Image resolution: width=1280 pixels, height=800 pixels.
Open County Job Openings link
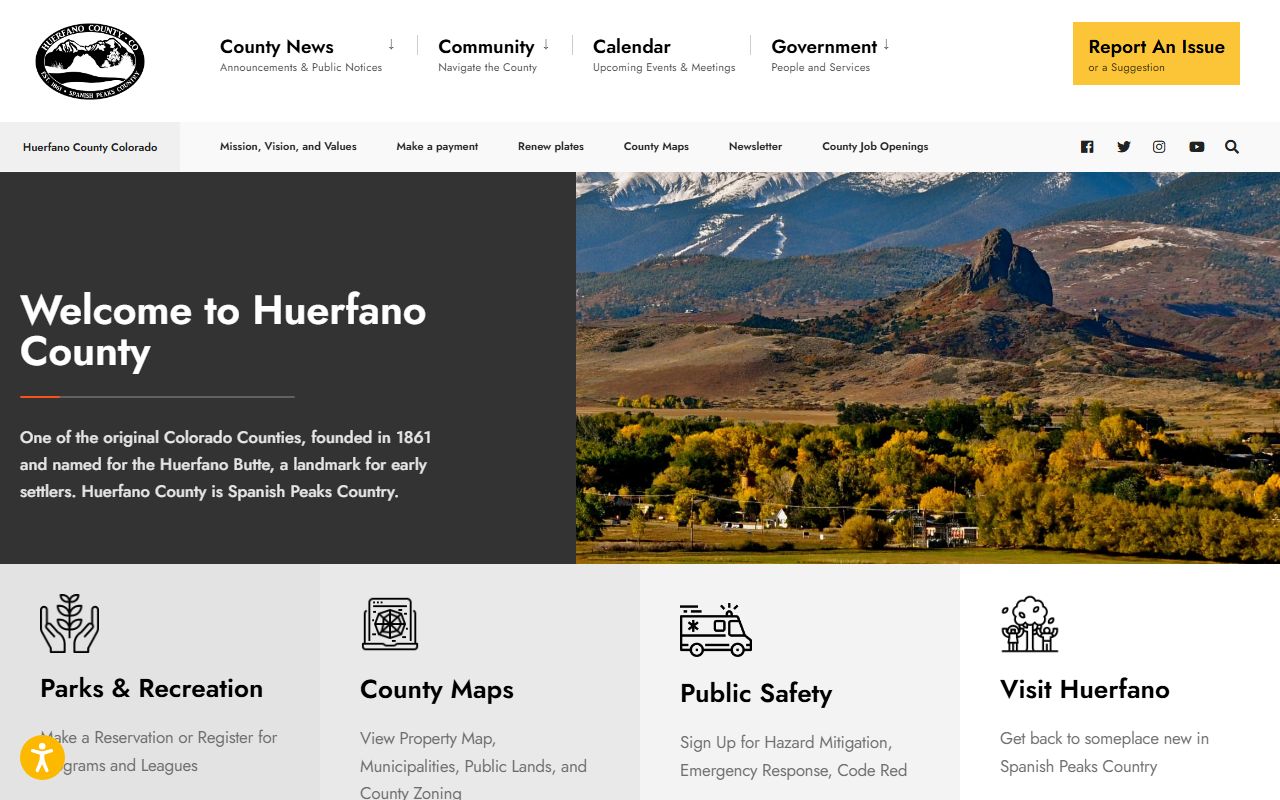(x=875, y=146)
